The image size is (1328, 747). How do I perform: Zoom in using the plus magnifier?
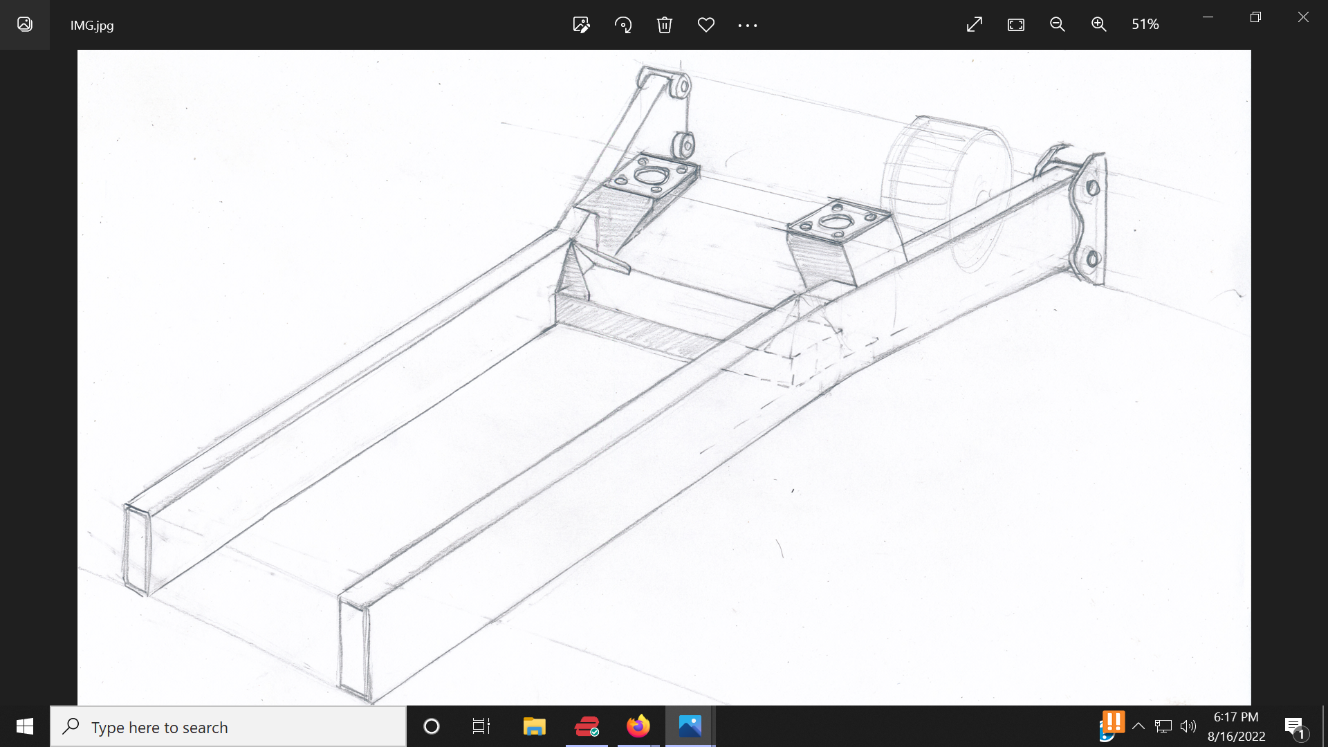(x=1099, y=25)
